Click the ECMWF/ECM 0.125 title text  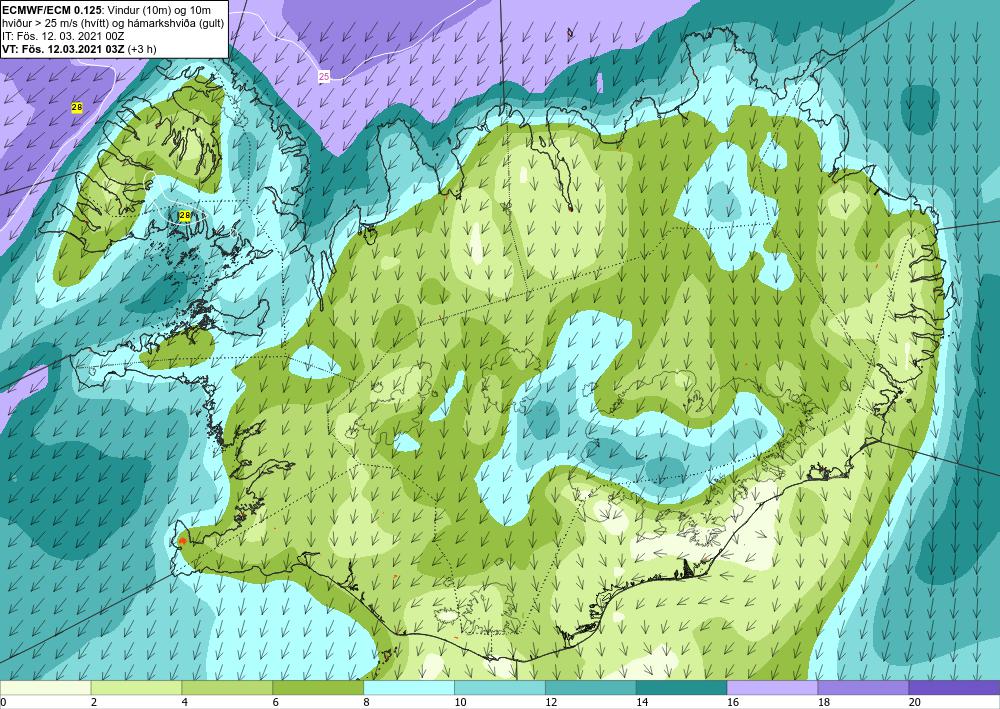pyautogui.click(x=51, y=10)
